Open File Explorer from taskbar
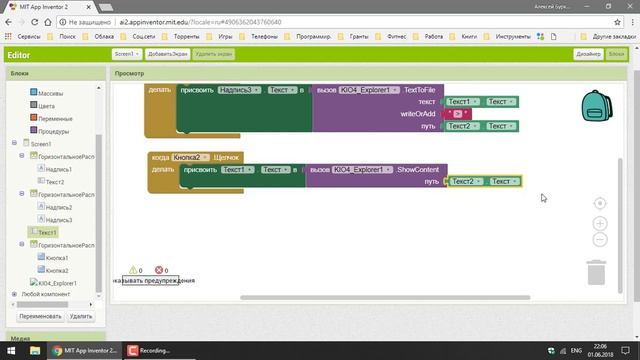Viewport: 640px width, 360px height. pos(35,351)
